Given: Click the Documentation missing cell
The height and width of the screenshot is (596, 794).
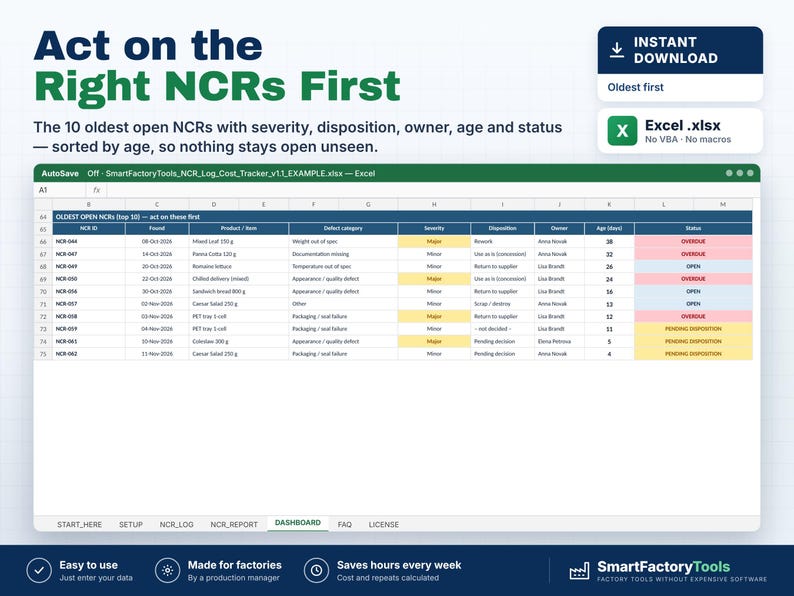Looking at the screenshot, I should 343,254.
